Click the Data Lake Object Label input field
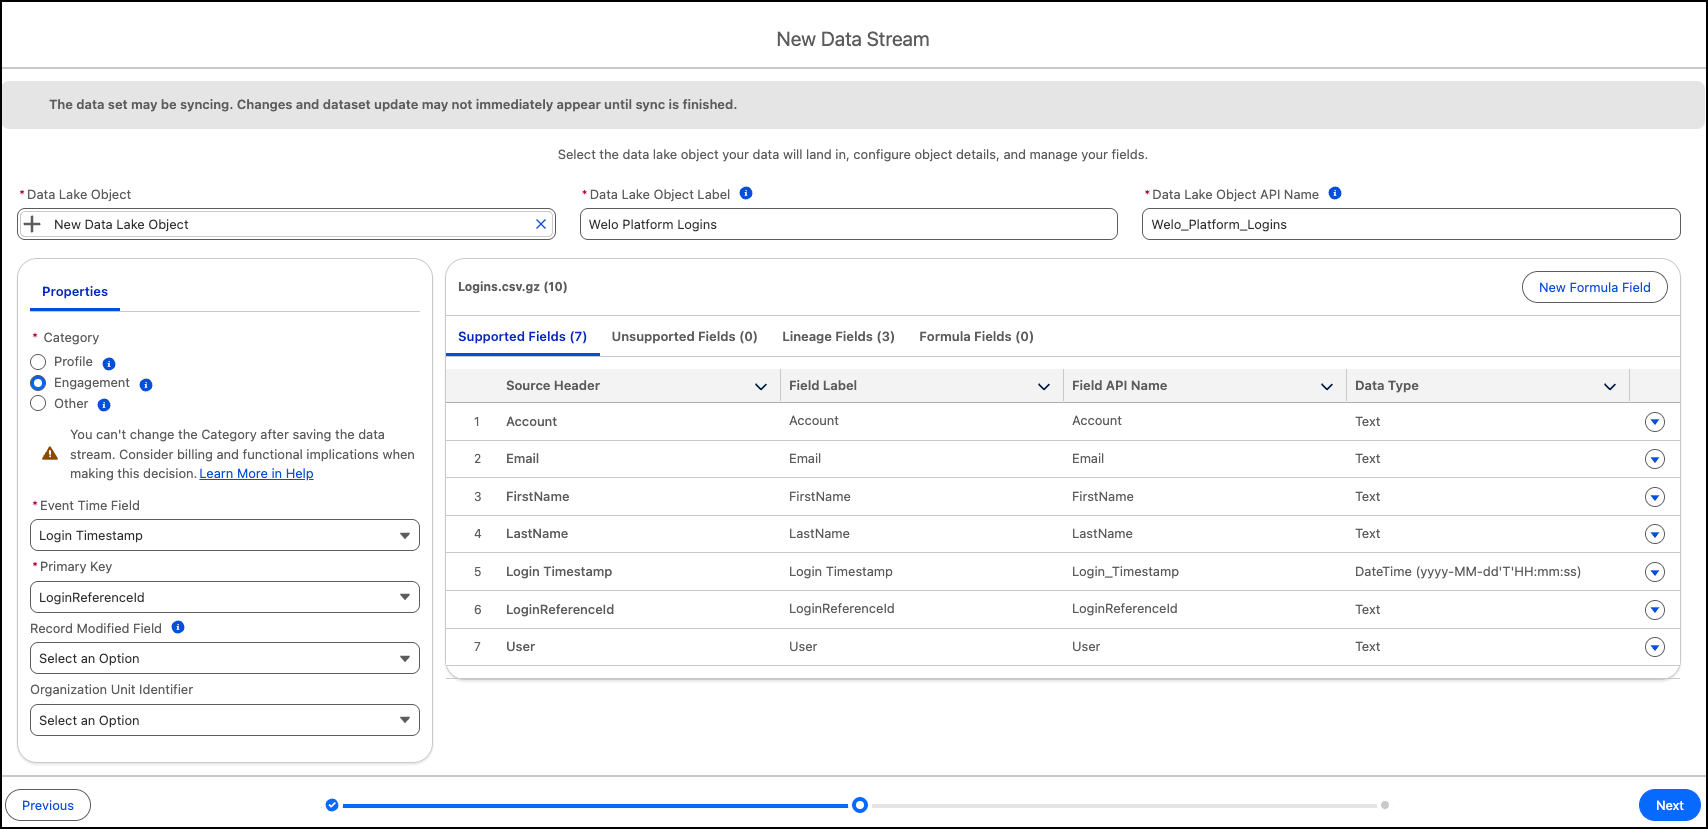Viewport: 1708px width, 829px height. tap(848, 225)
